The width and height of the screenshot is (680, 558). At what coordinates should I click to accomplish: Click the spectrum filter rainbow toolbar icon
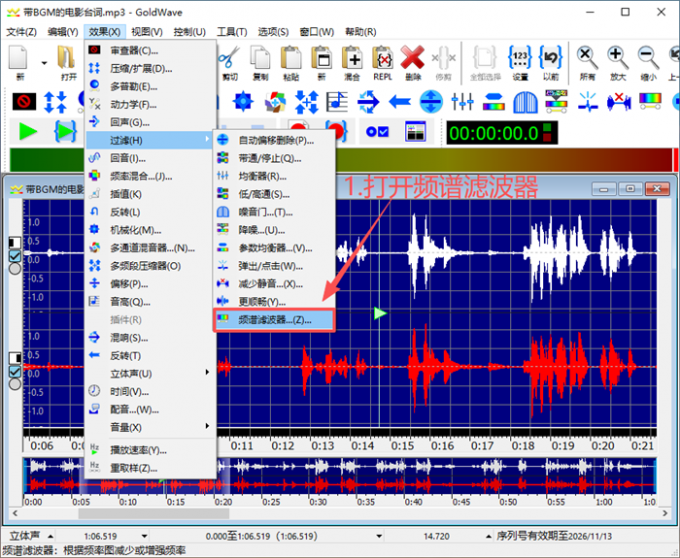coord(650,102)
